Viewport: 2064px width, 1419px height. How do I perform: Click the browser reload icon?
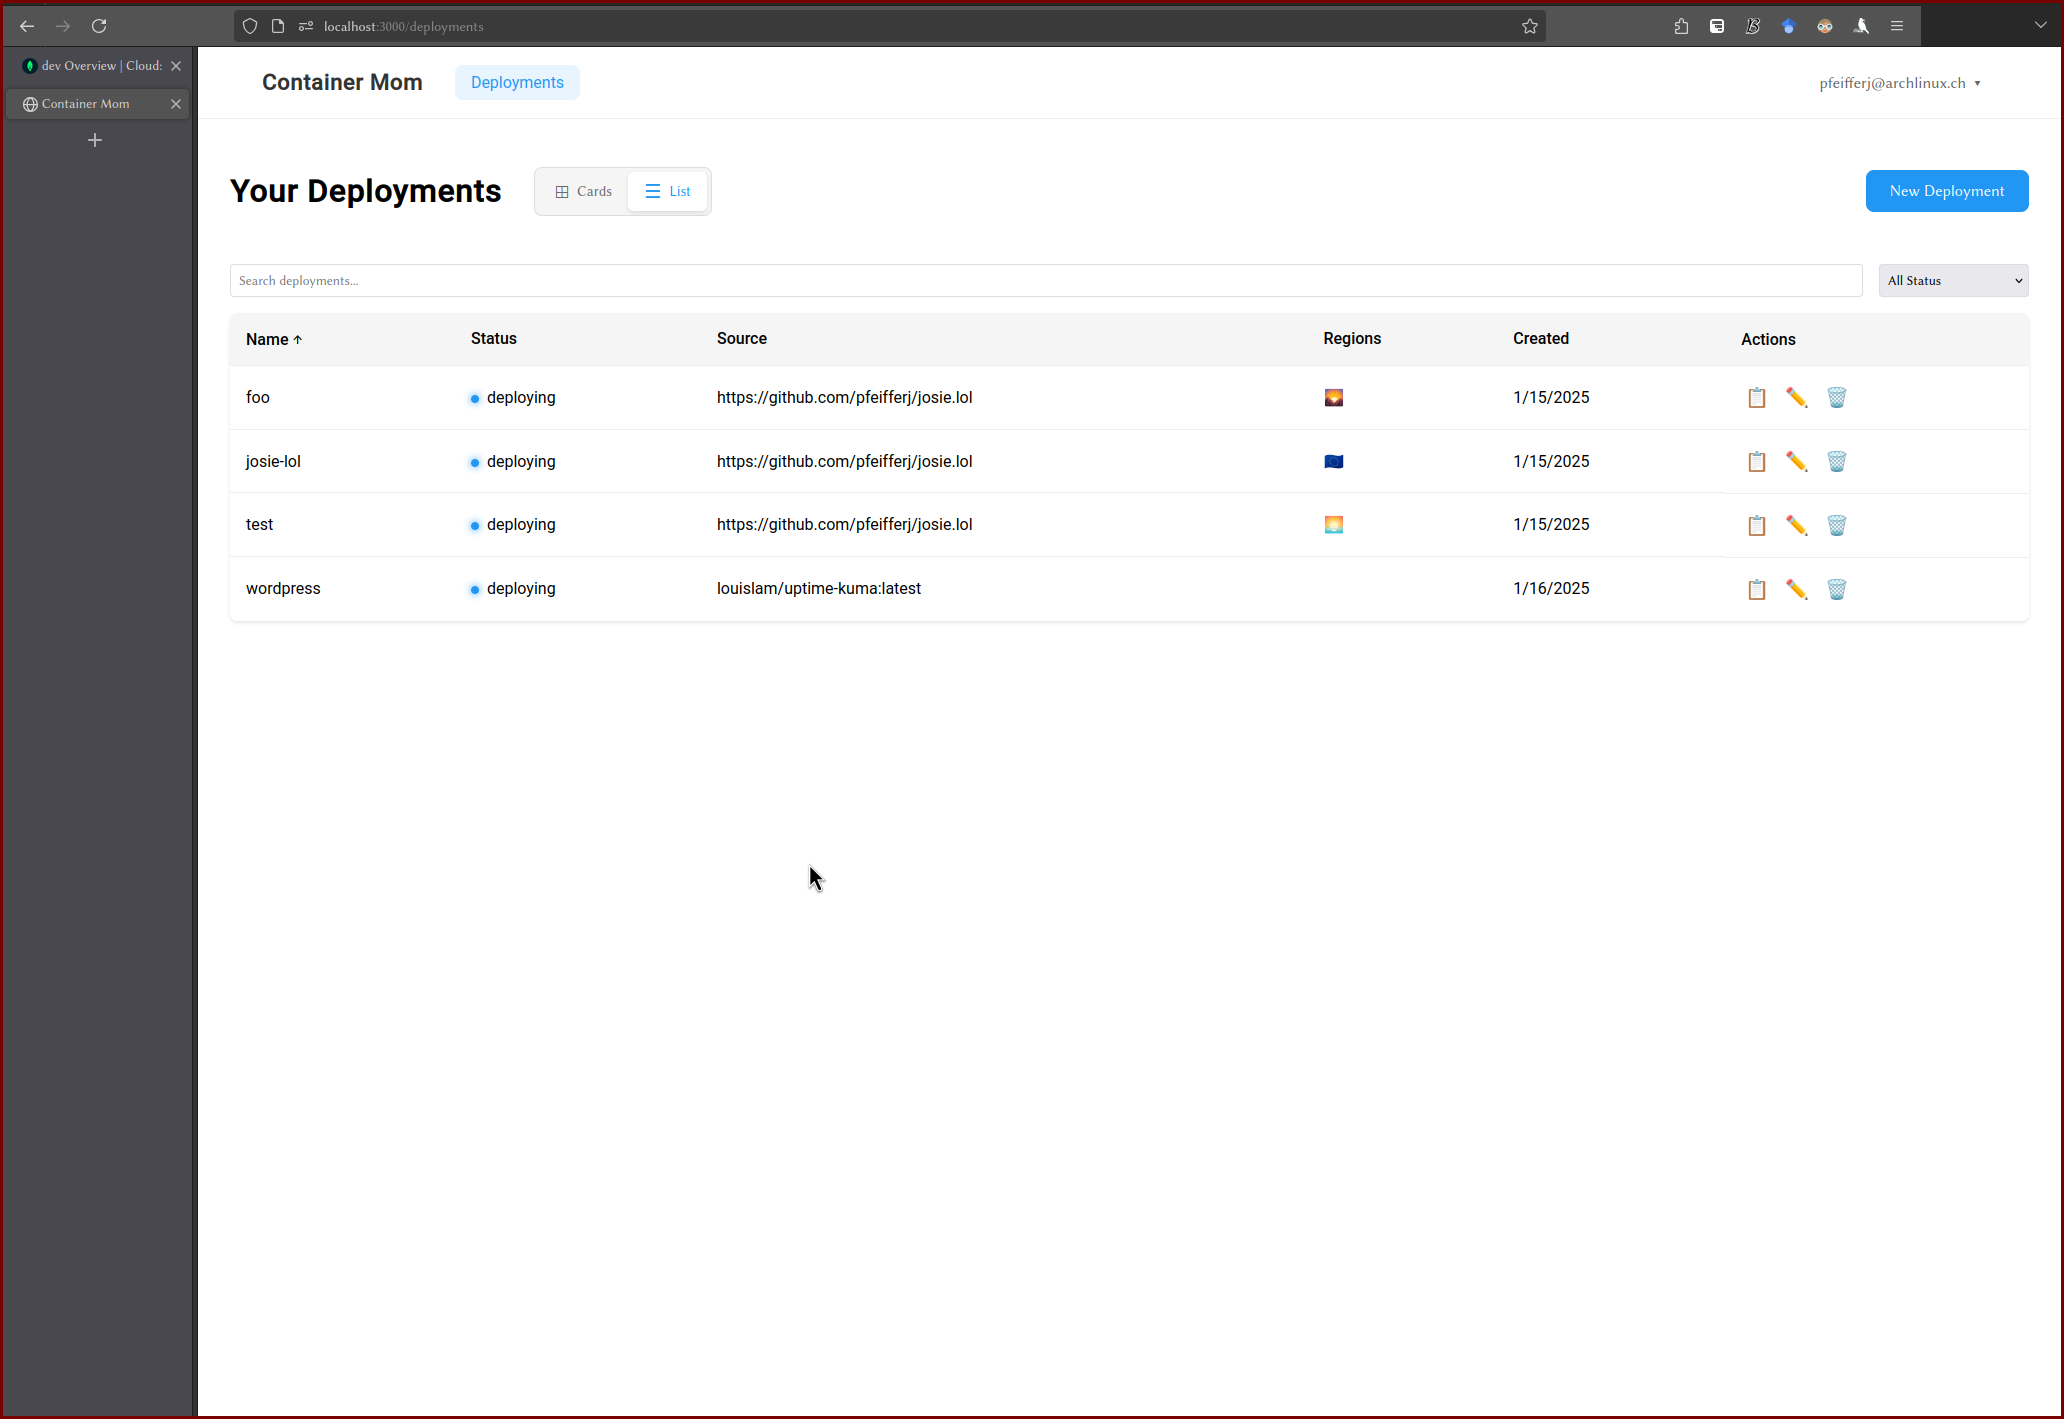point(99,26)
